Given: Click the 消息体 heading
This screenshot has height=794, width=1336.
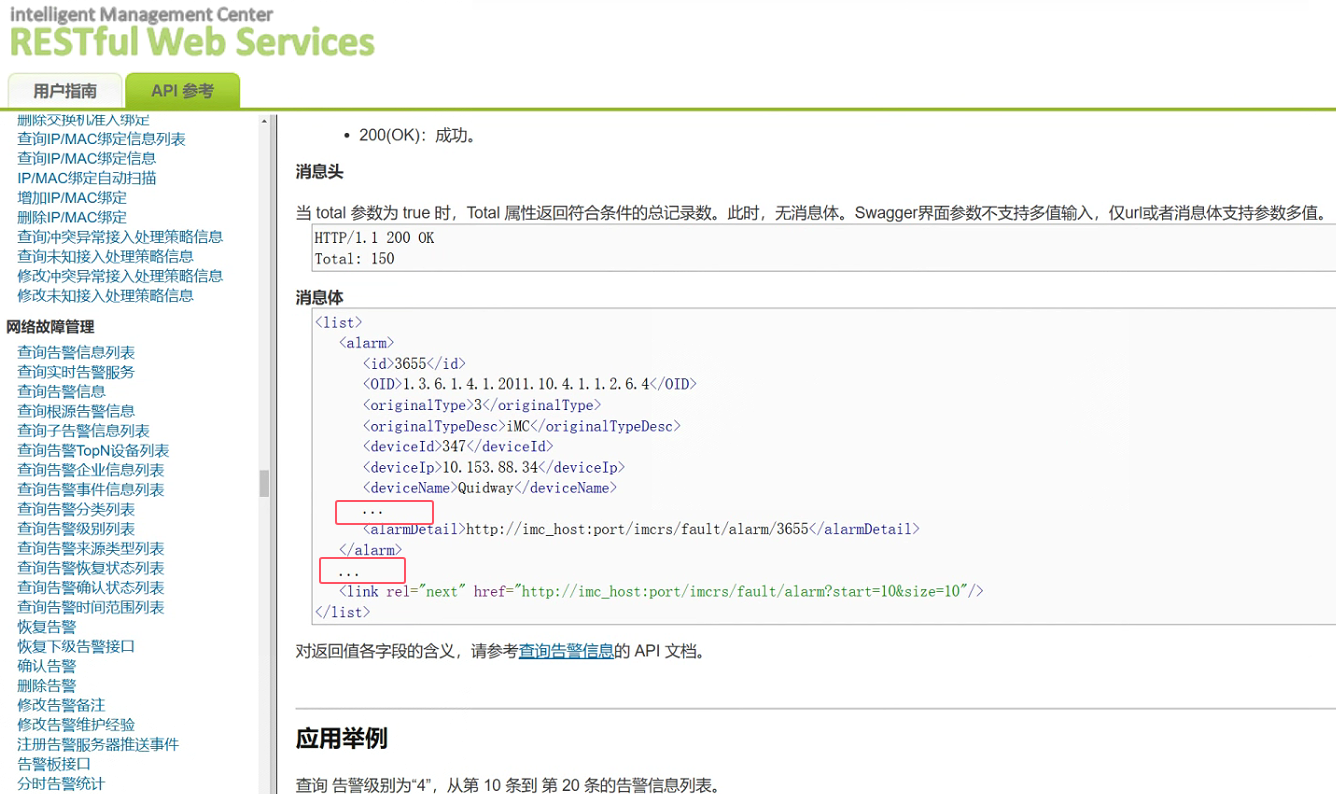Looking at the screenshot, I should (x=320, y=298).
